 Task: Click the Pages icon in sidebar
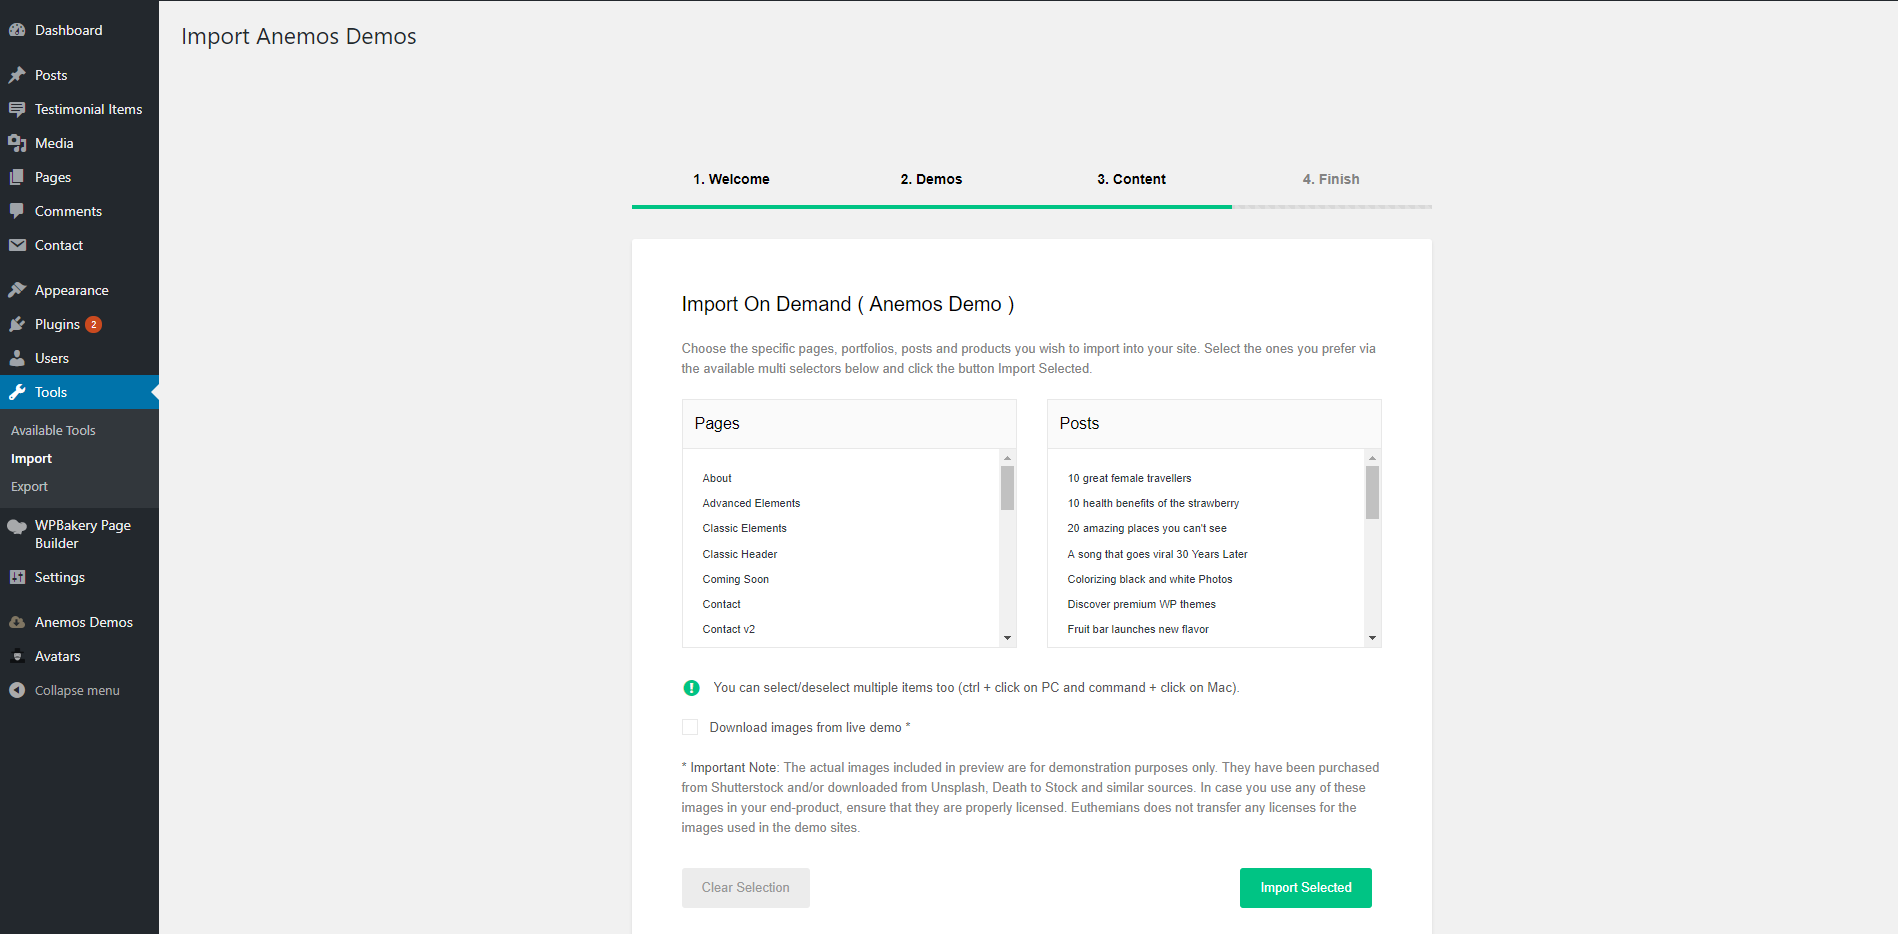17,177
